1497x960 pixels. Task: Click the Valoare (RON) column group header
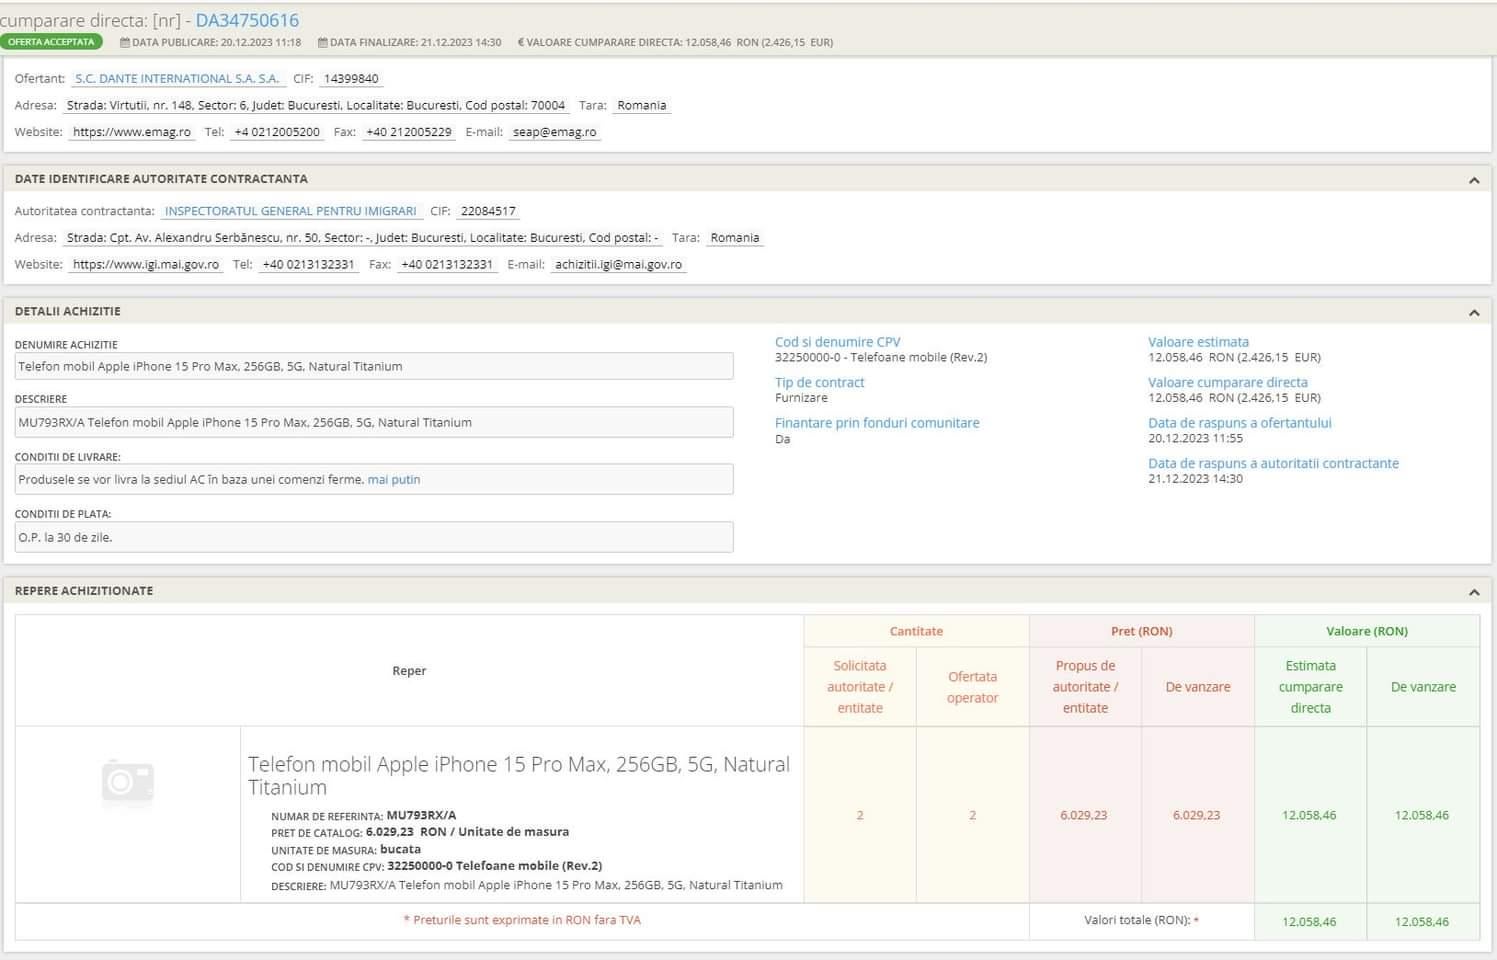1367,631
